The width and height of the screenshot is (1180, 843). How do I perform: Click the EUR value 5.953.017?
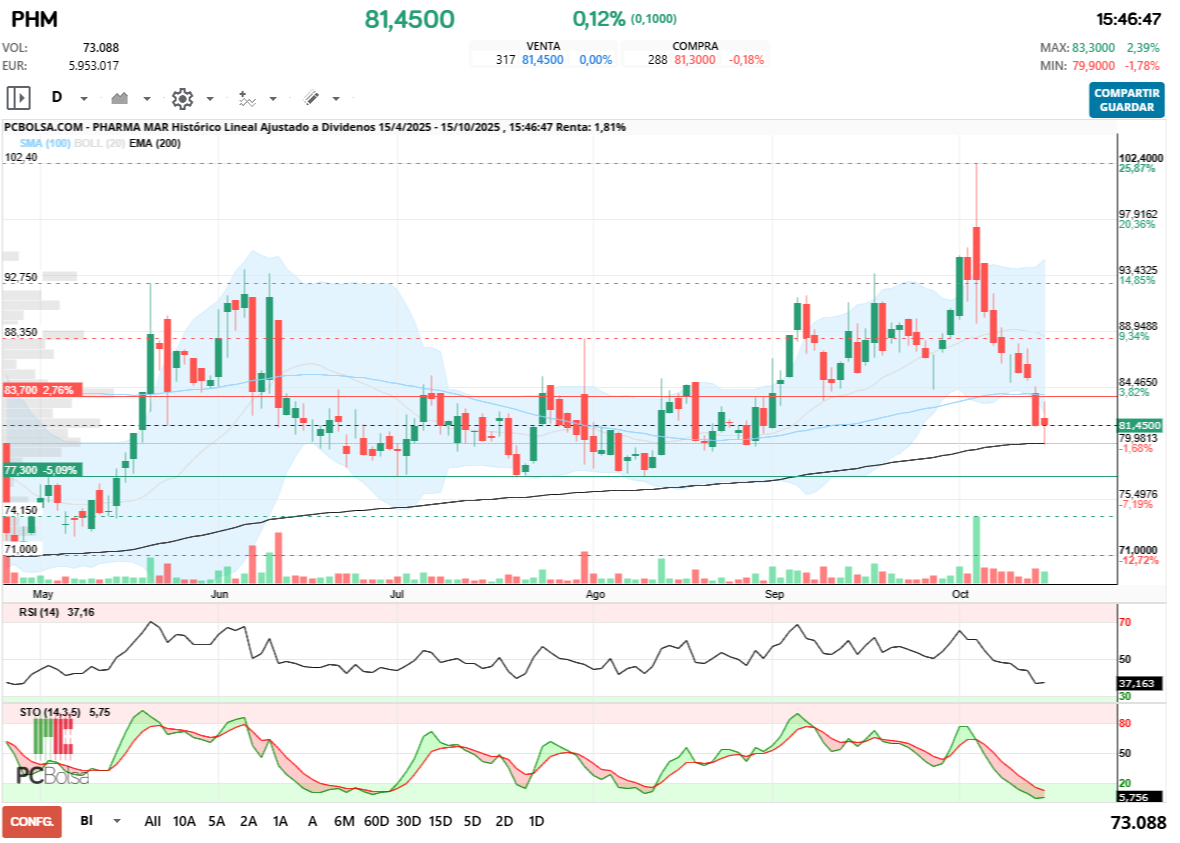(x=94, y=65)
